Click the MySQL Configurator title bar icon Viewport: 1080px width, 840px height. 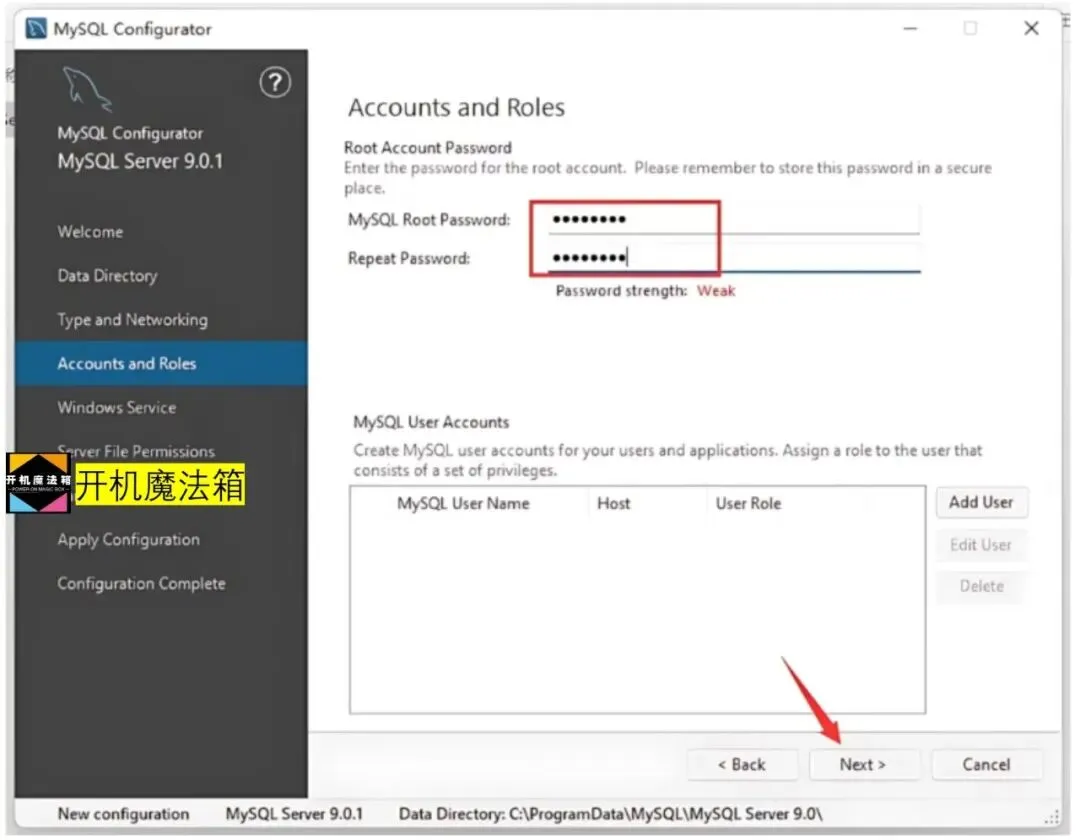[36, 29]
